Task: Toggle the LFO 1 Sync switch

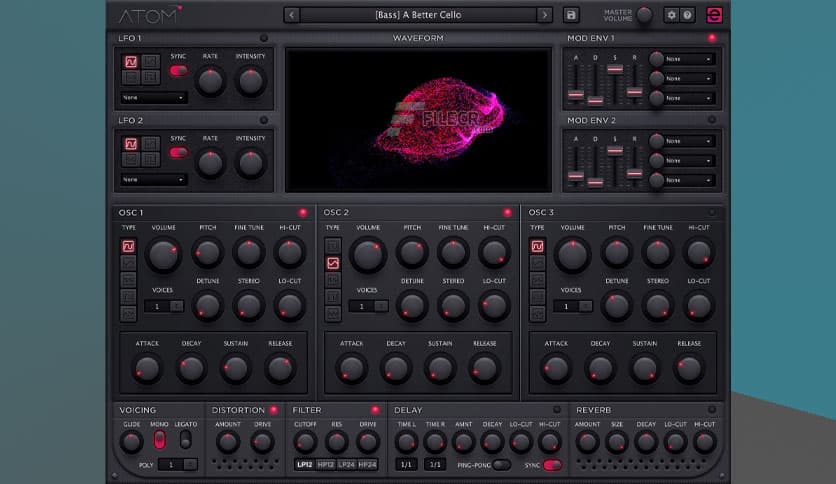Action: pyautogui.click(x=178, y=71)
